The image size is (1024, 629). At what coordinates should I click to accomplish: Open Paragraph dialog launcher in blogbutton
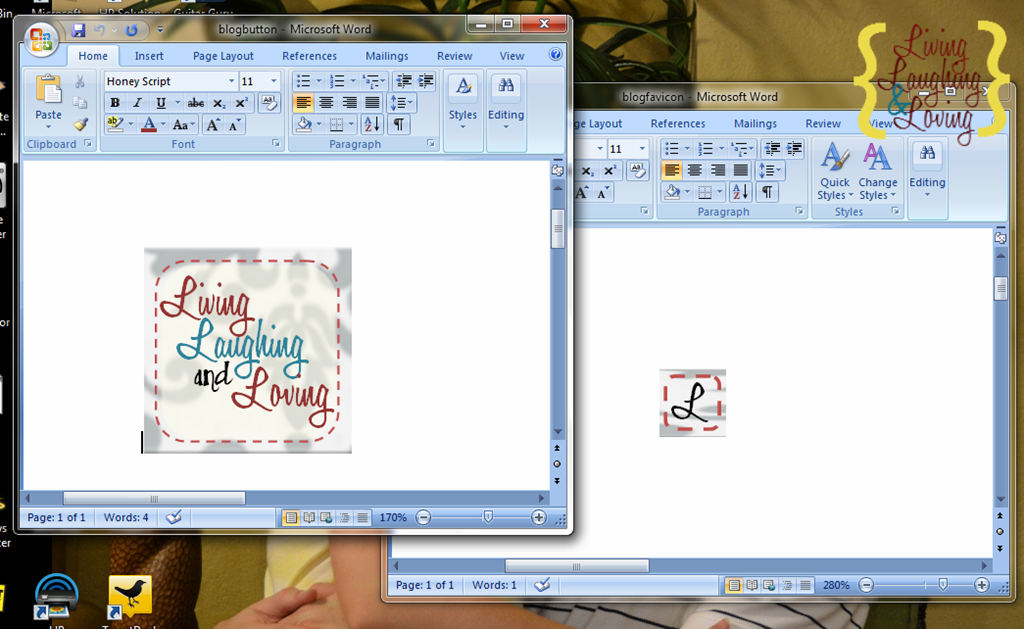click(431, 144)
